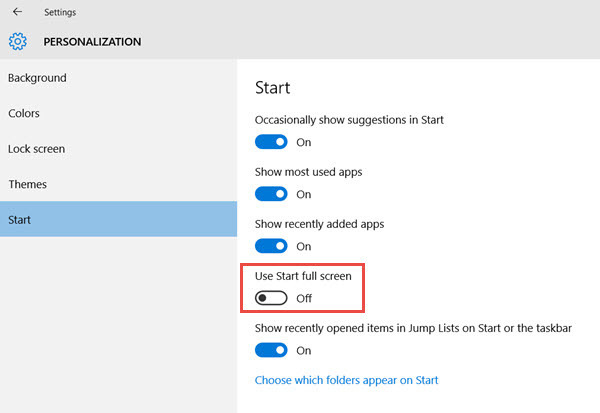Screen dimensions: 600x413
Task: Toggle off Show recently added apps switch
Action: click(x=271, y=246)
